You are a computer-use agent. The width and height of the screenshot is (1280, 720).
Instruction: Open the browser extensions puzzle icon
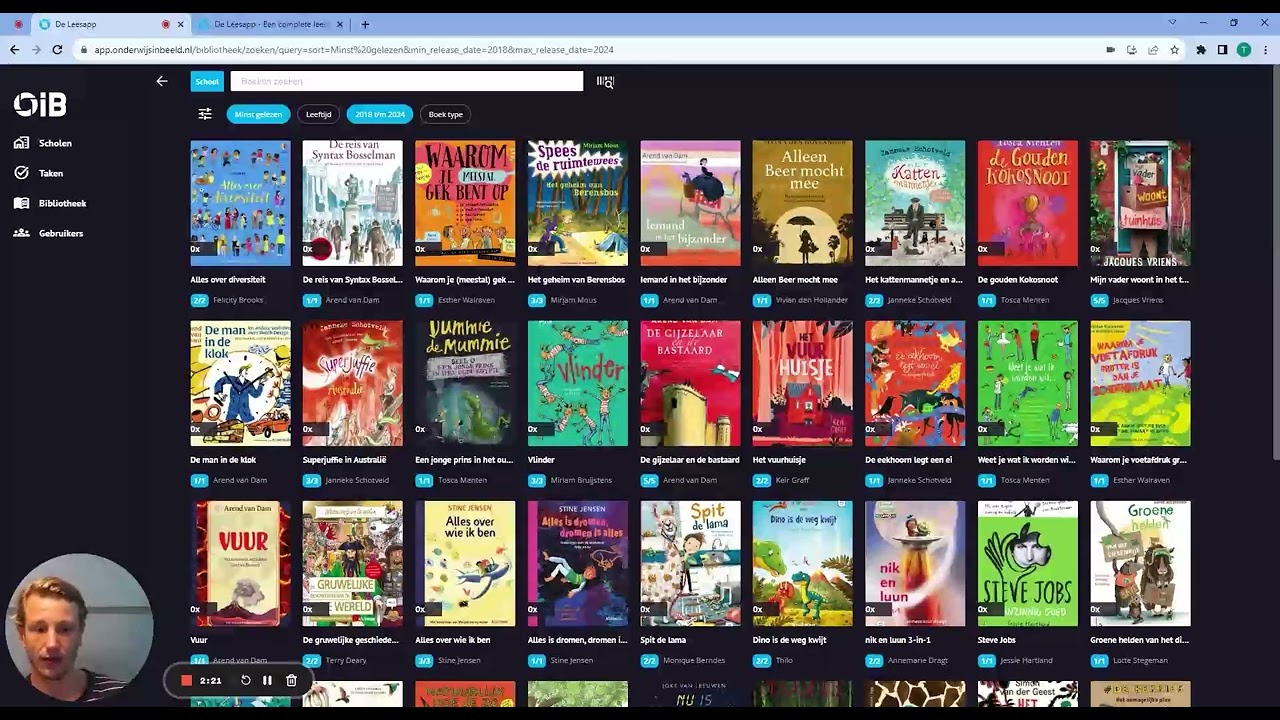point(1201,50)
